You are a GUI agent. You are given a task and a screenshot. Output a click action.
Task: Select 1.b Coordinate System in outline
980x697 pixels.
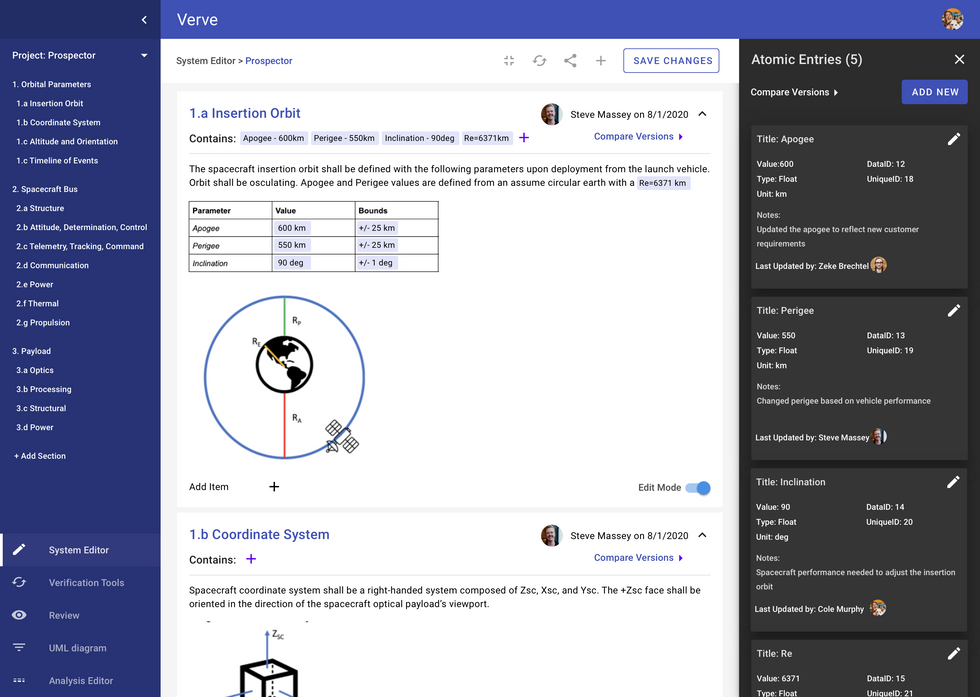click(58, 123)
